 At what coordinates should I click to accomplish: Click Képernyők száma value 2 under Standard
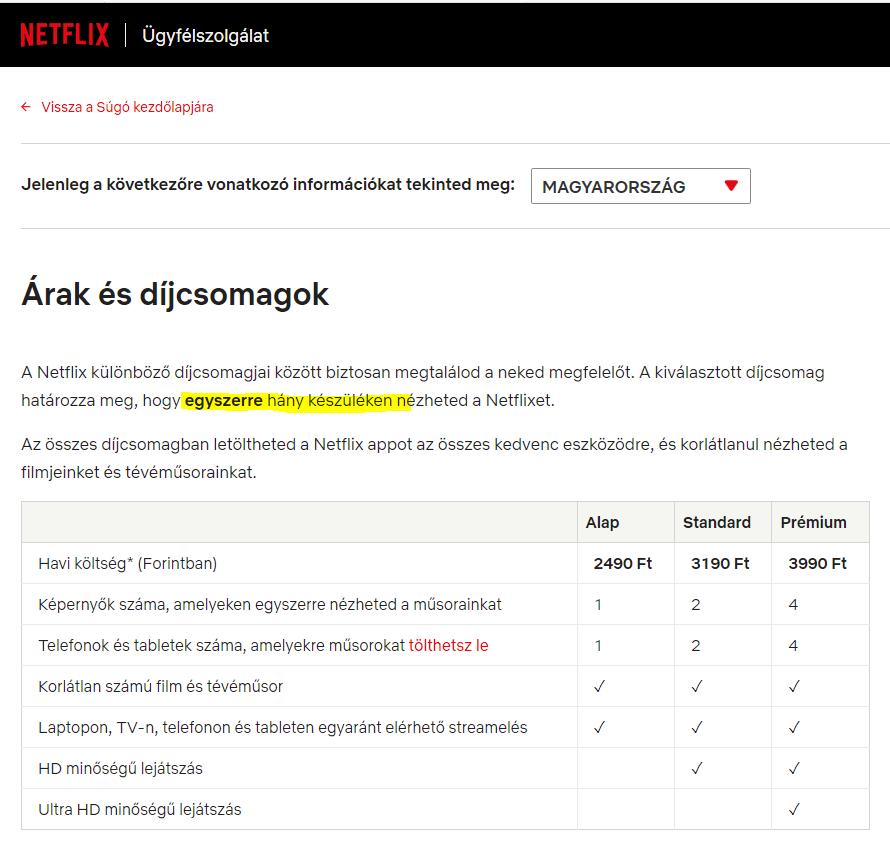pos(695,605)
